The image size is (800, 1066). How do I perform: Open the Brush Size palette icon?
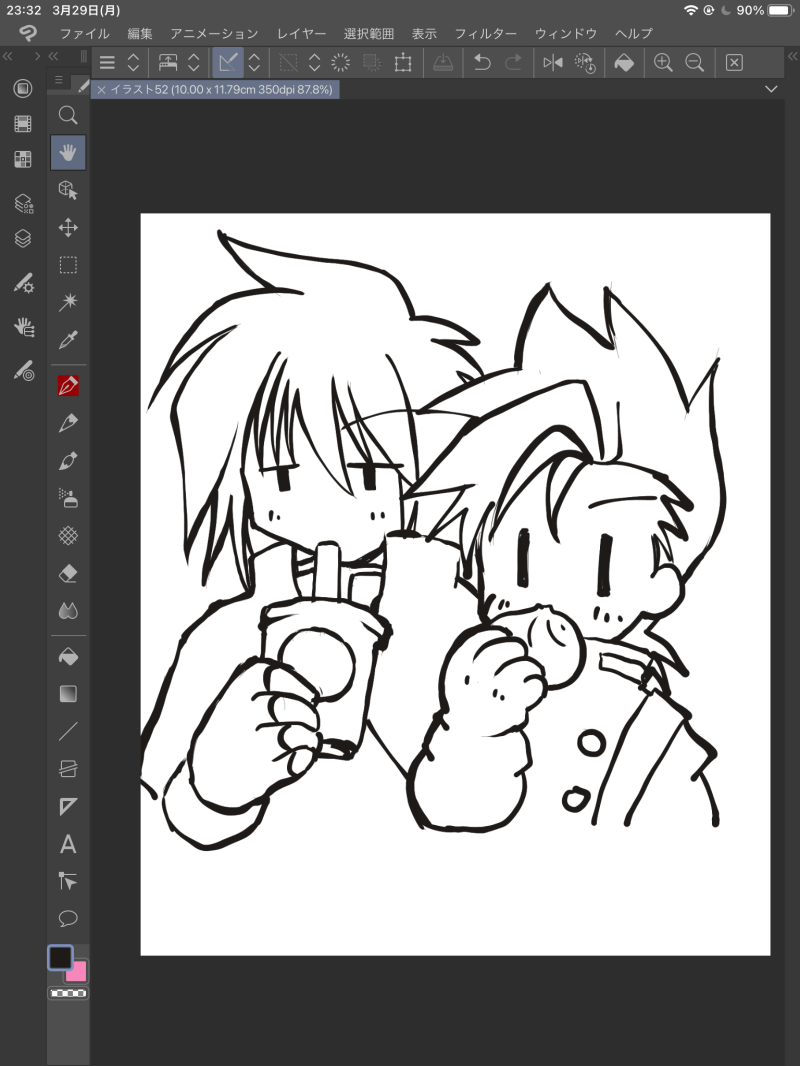tap(23, 371)
